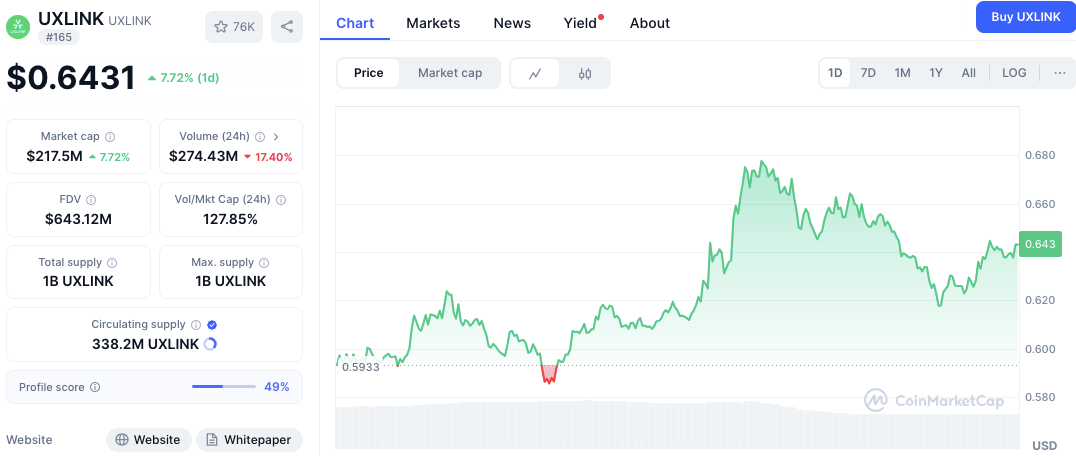Set chart range to 1M
Screen dimensions: 1076x456
(902, 73)
